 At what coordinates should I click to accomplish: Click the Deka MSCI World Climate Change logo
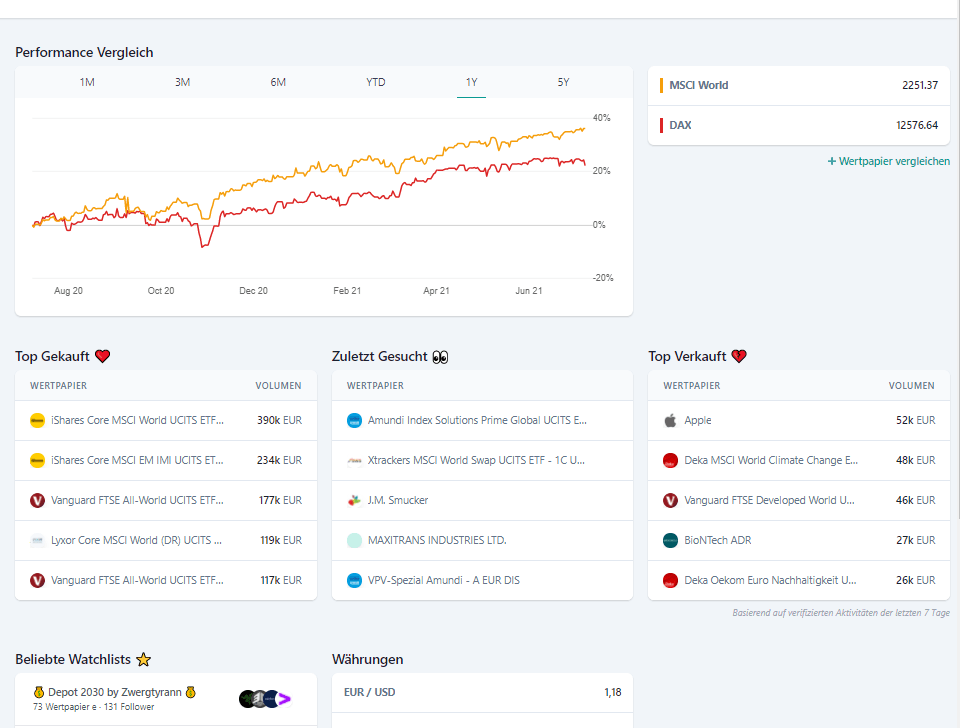point(670,460)
